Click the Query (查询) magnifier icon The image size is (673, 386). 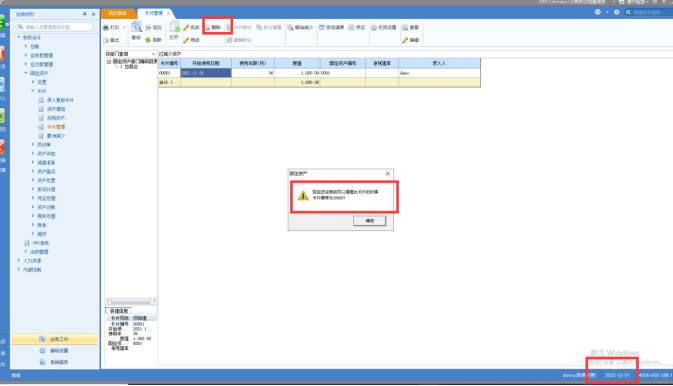point(136,27)
